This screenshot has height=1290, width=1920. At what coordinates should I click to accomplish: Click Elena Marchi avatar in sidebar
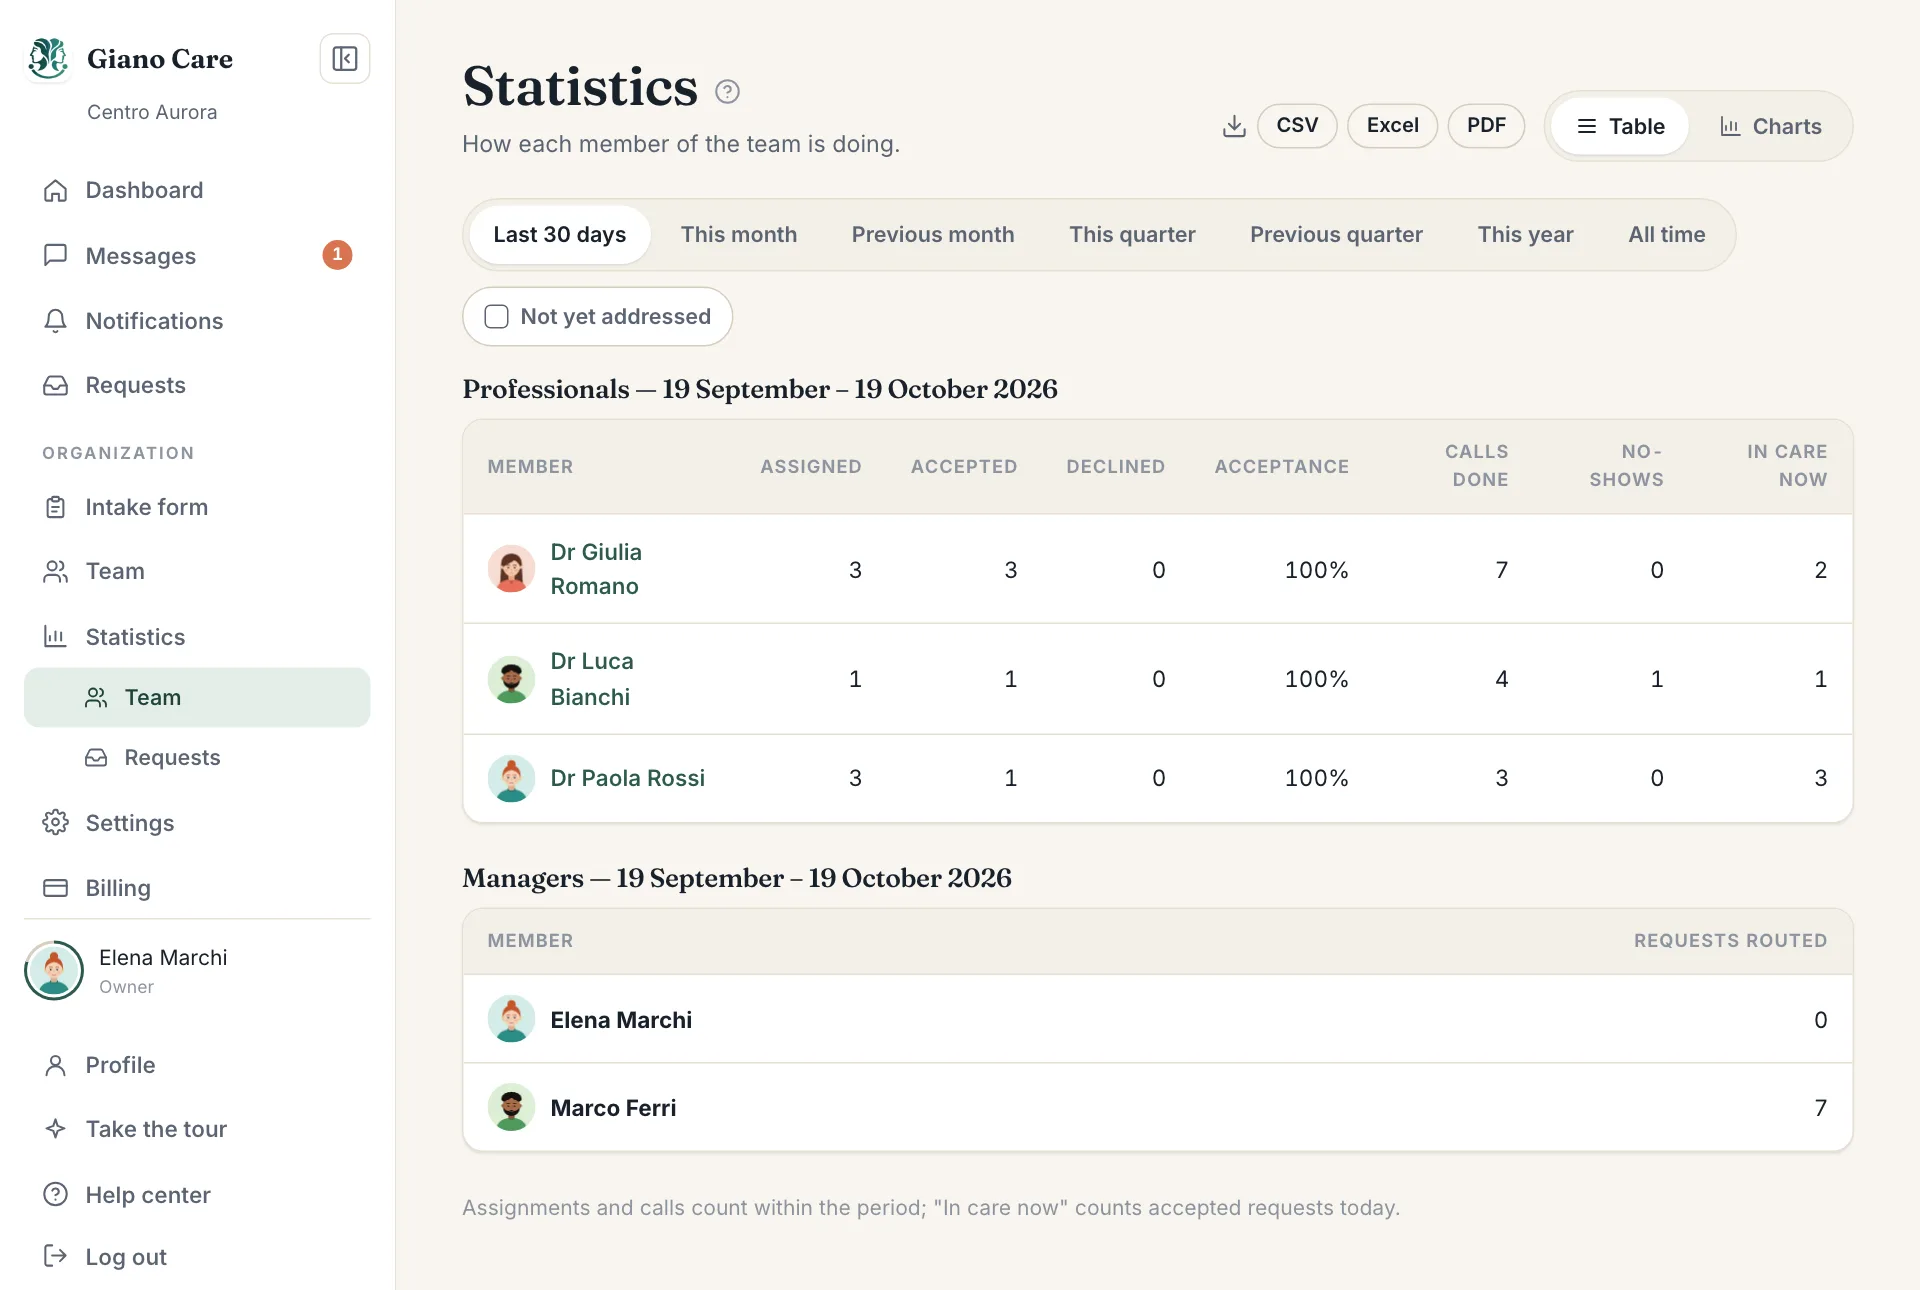(54, 970)
